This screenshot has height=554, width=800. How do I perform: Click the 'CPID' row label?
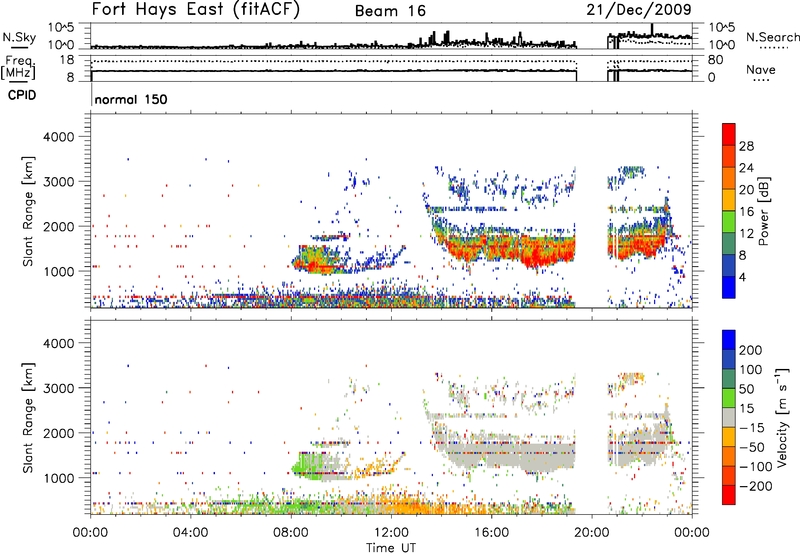coord(22,95)
